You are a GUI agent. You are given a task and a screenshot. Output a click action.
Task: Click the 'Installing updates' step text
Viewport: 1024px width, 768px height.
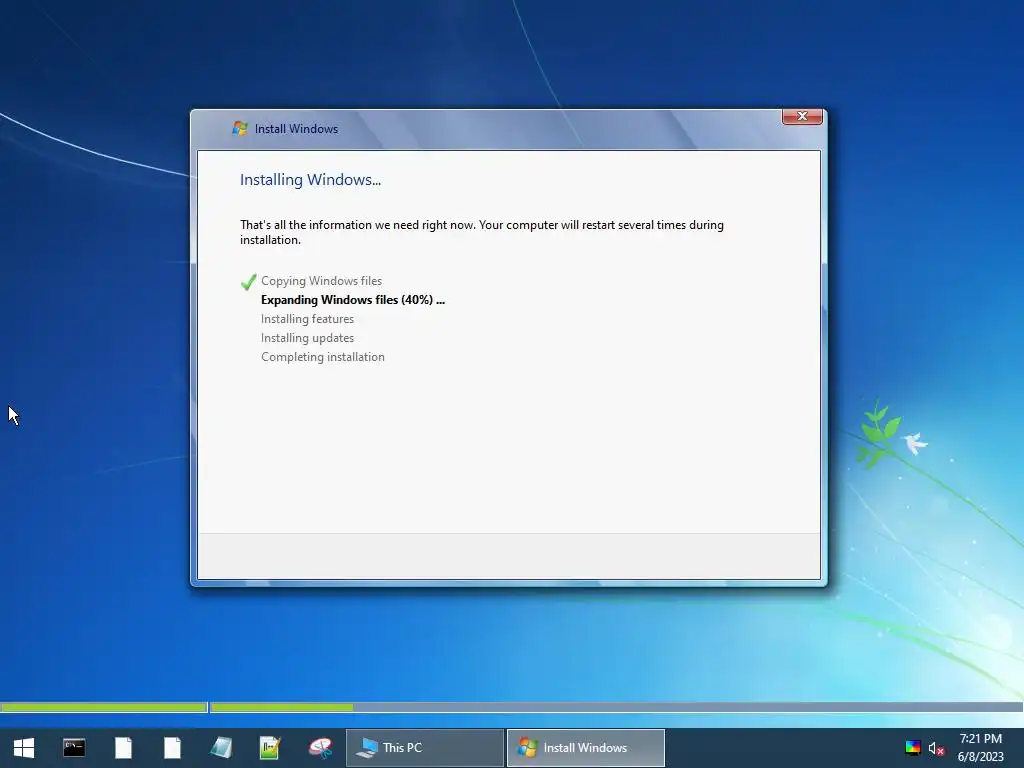point(308,338)
